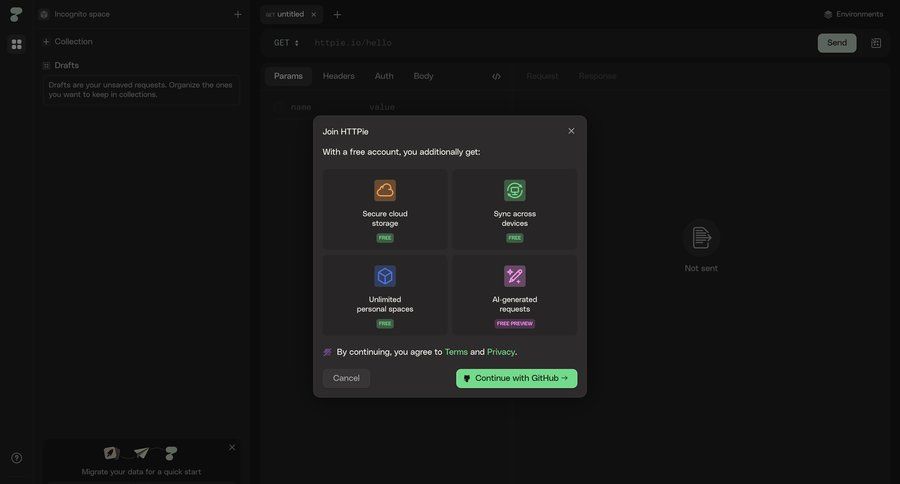Cancel the Join HTTPie dialog
The height and width of the screenshot is (484, 900).
[346, 378]
